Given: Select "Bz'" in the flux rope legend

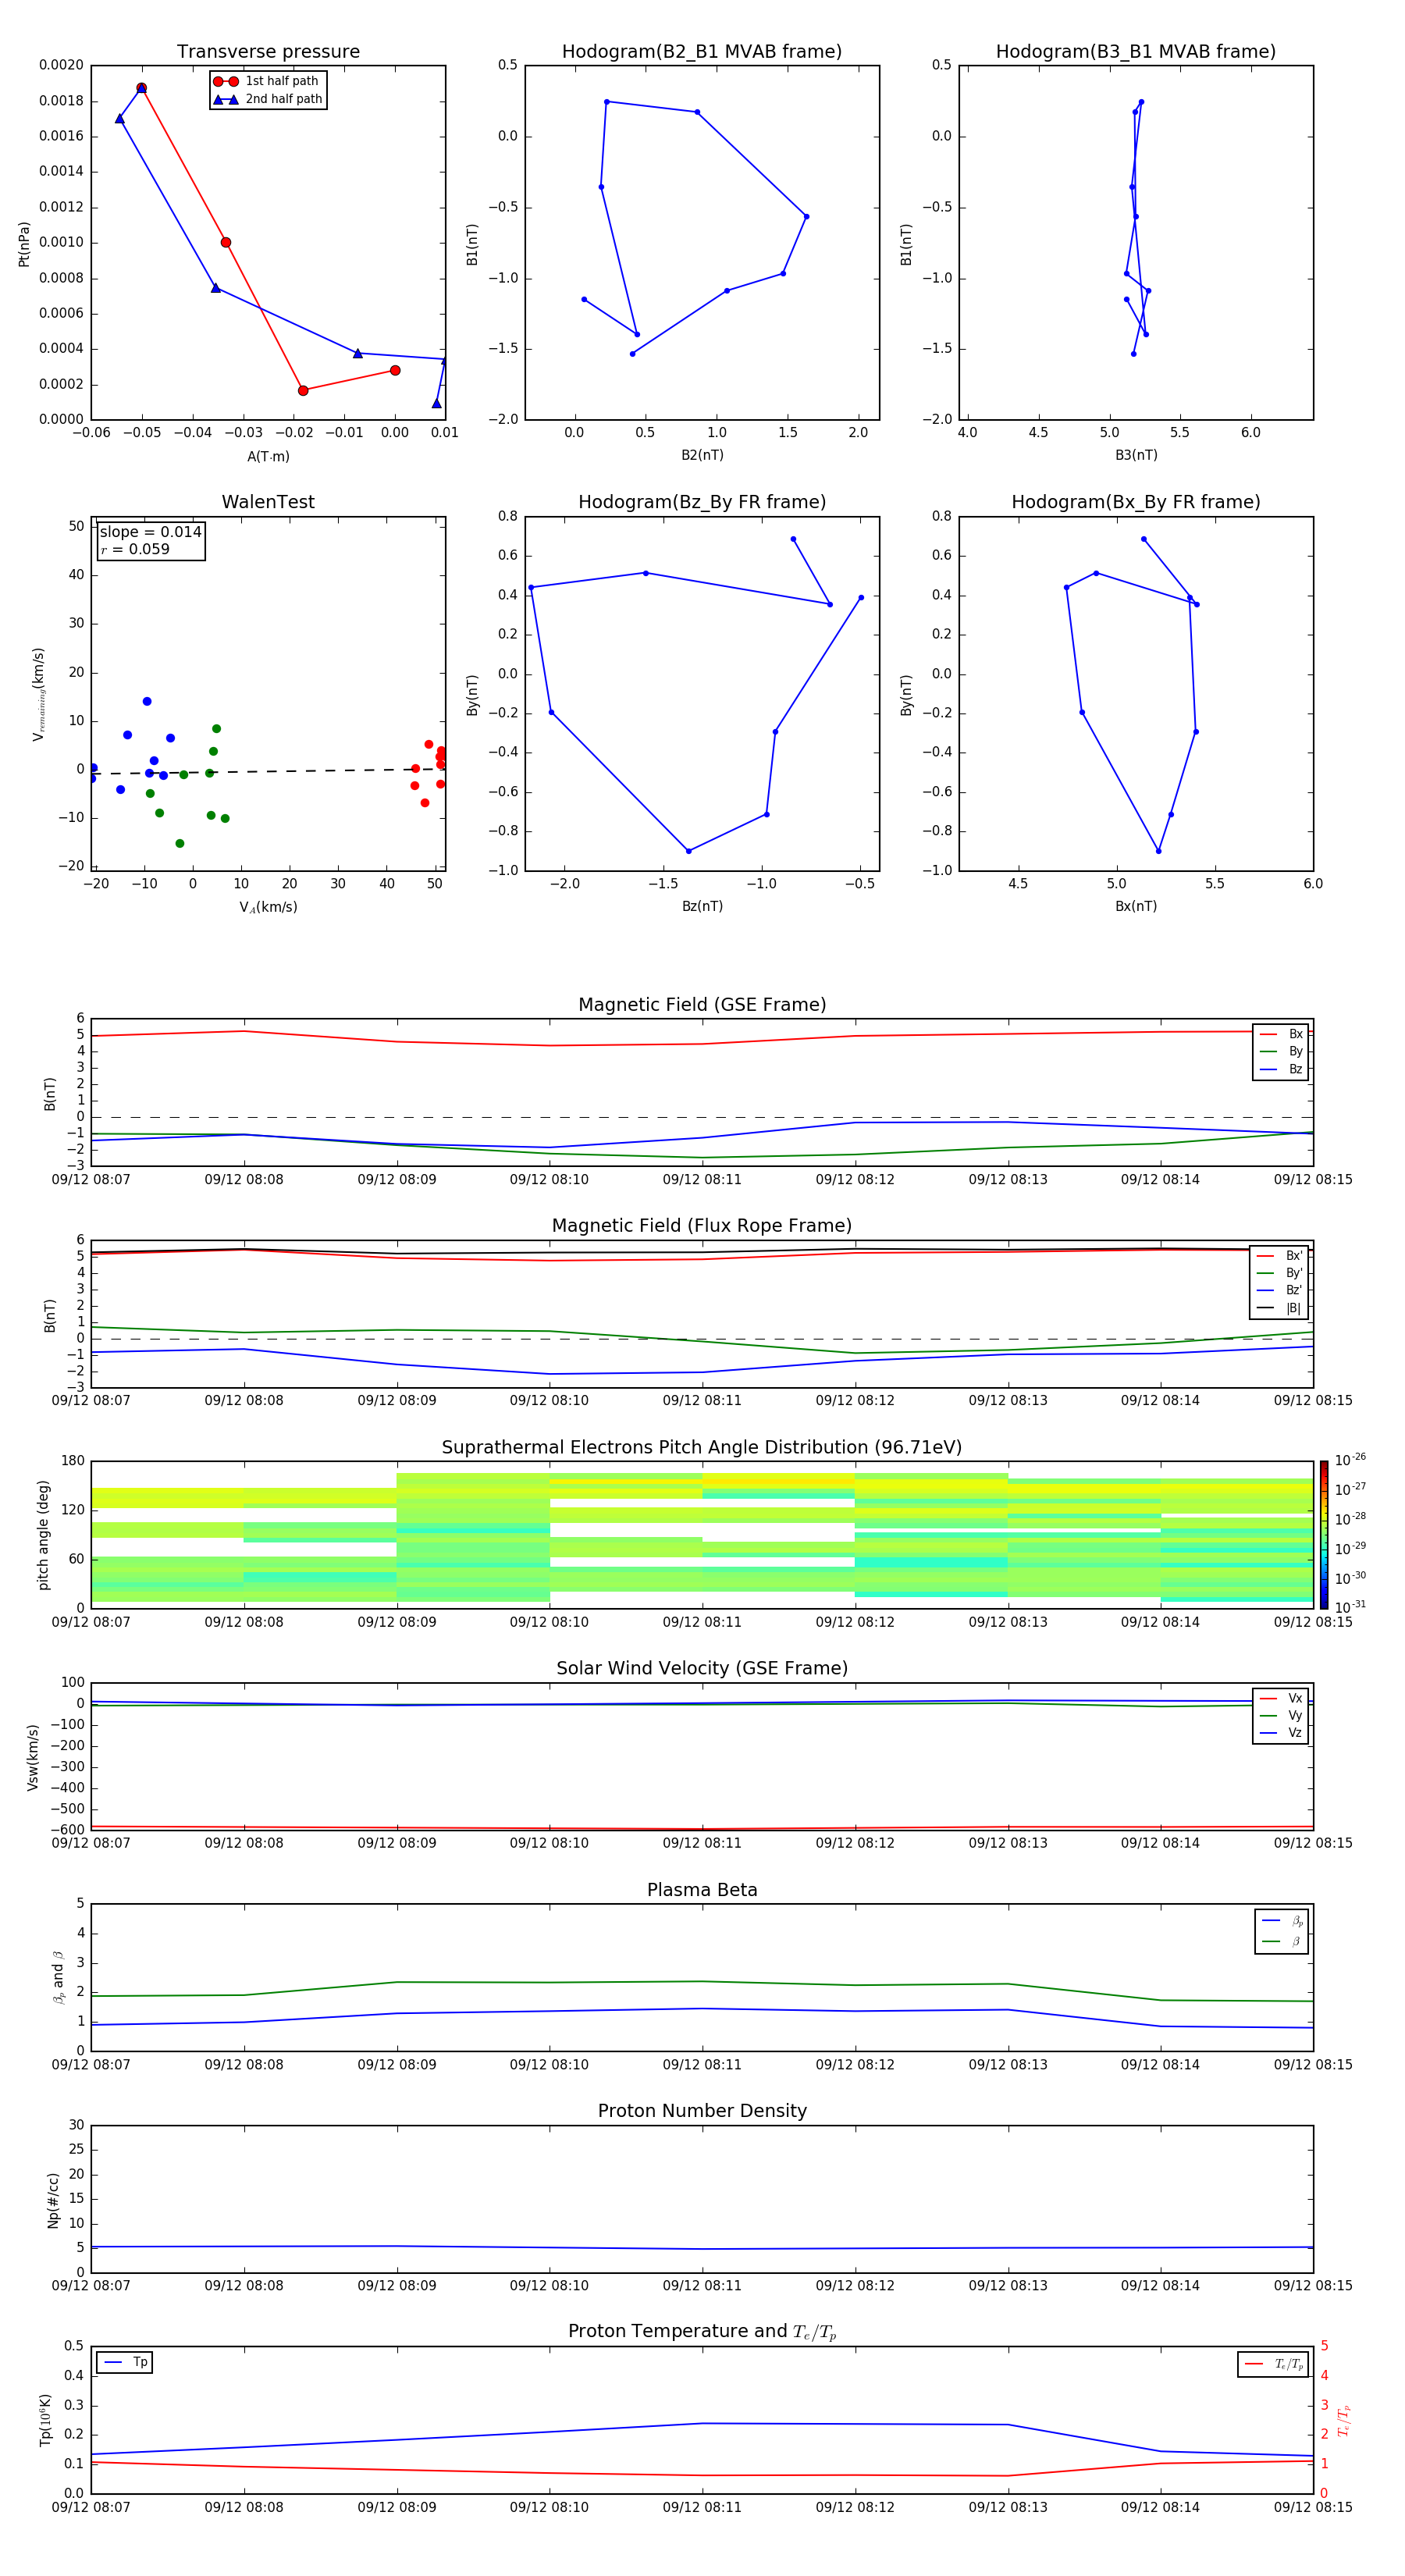Looking at the screenshot, I should [1279, 1290].
